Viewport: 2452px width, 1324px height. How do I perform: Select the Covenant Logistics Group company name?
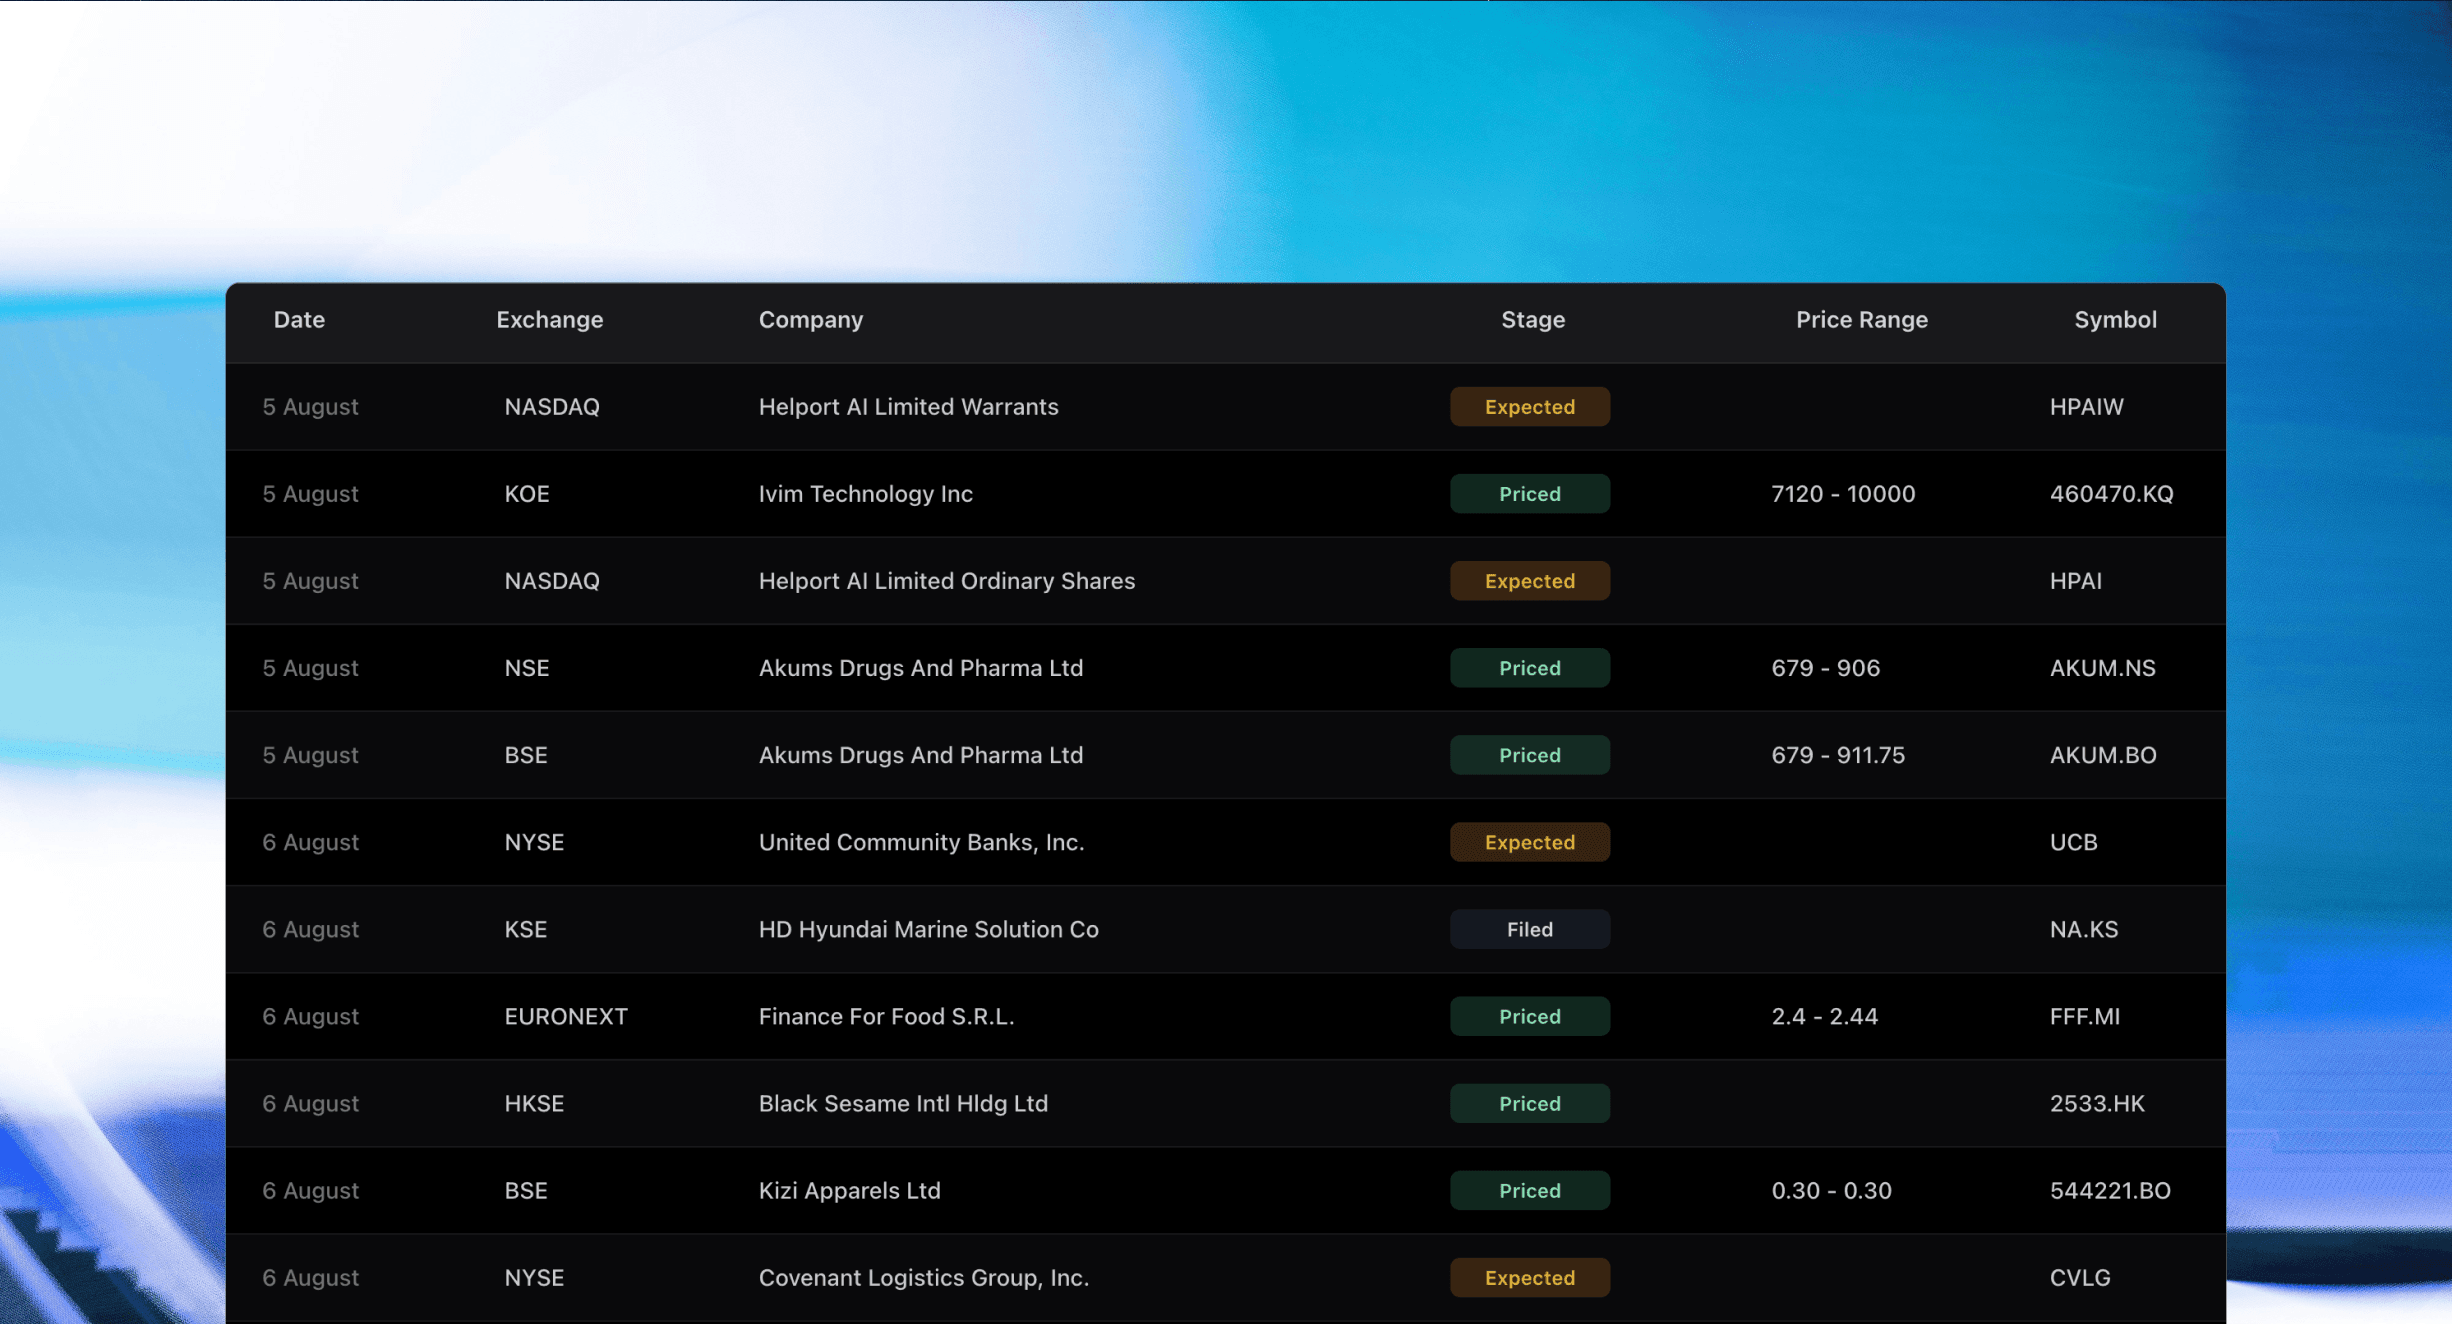923,1277
